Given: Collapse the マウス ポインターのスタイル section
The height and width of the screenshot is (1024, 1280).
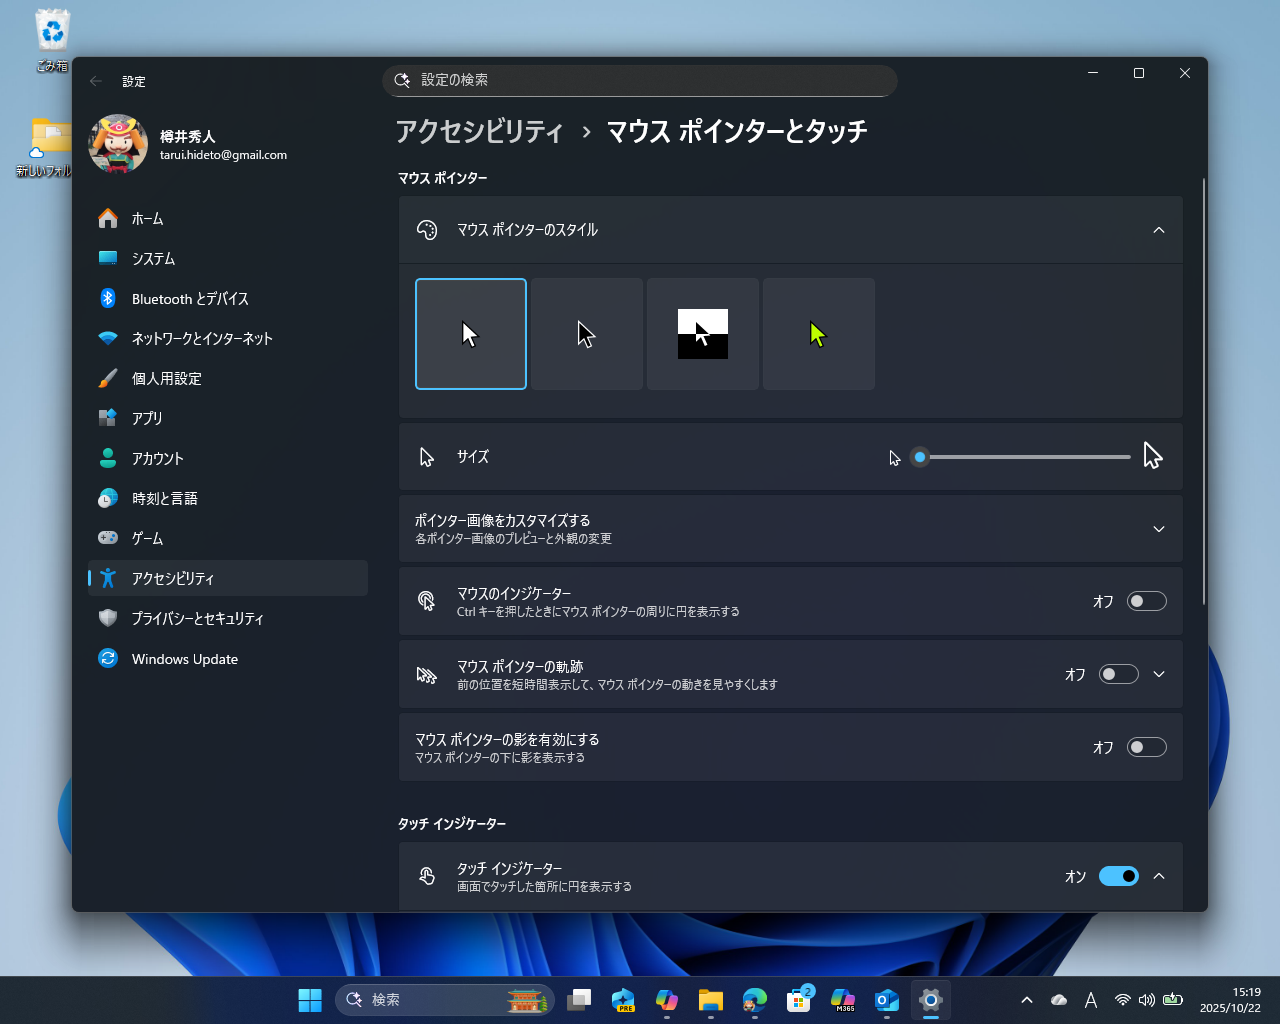Looking at the screenshot, I should point(1158,230).
